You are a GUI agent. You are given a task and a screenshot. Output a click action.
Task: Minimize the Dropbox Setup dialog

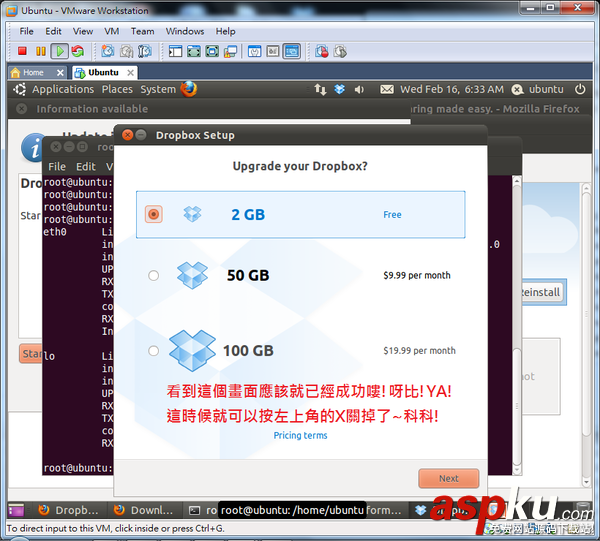point(141,135)
